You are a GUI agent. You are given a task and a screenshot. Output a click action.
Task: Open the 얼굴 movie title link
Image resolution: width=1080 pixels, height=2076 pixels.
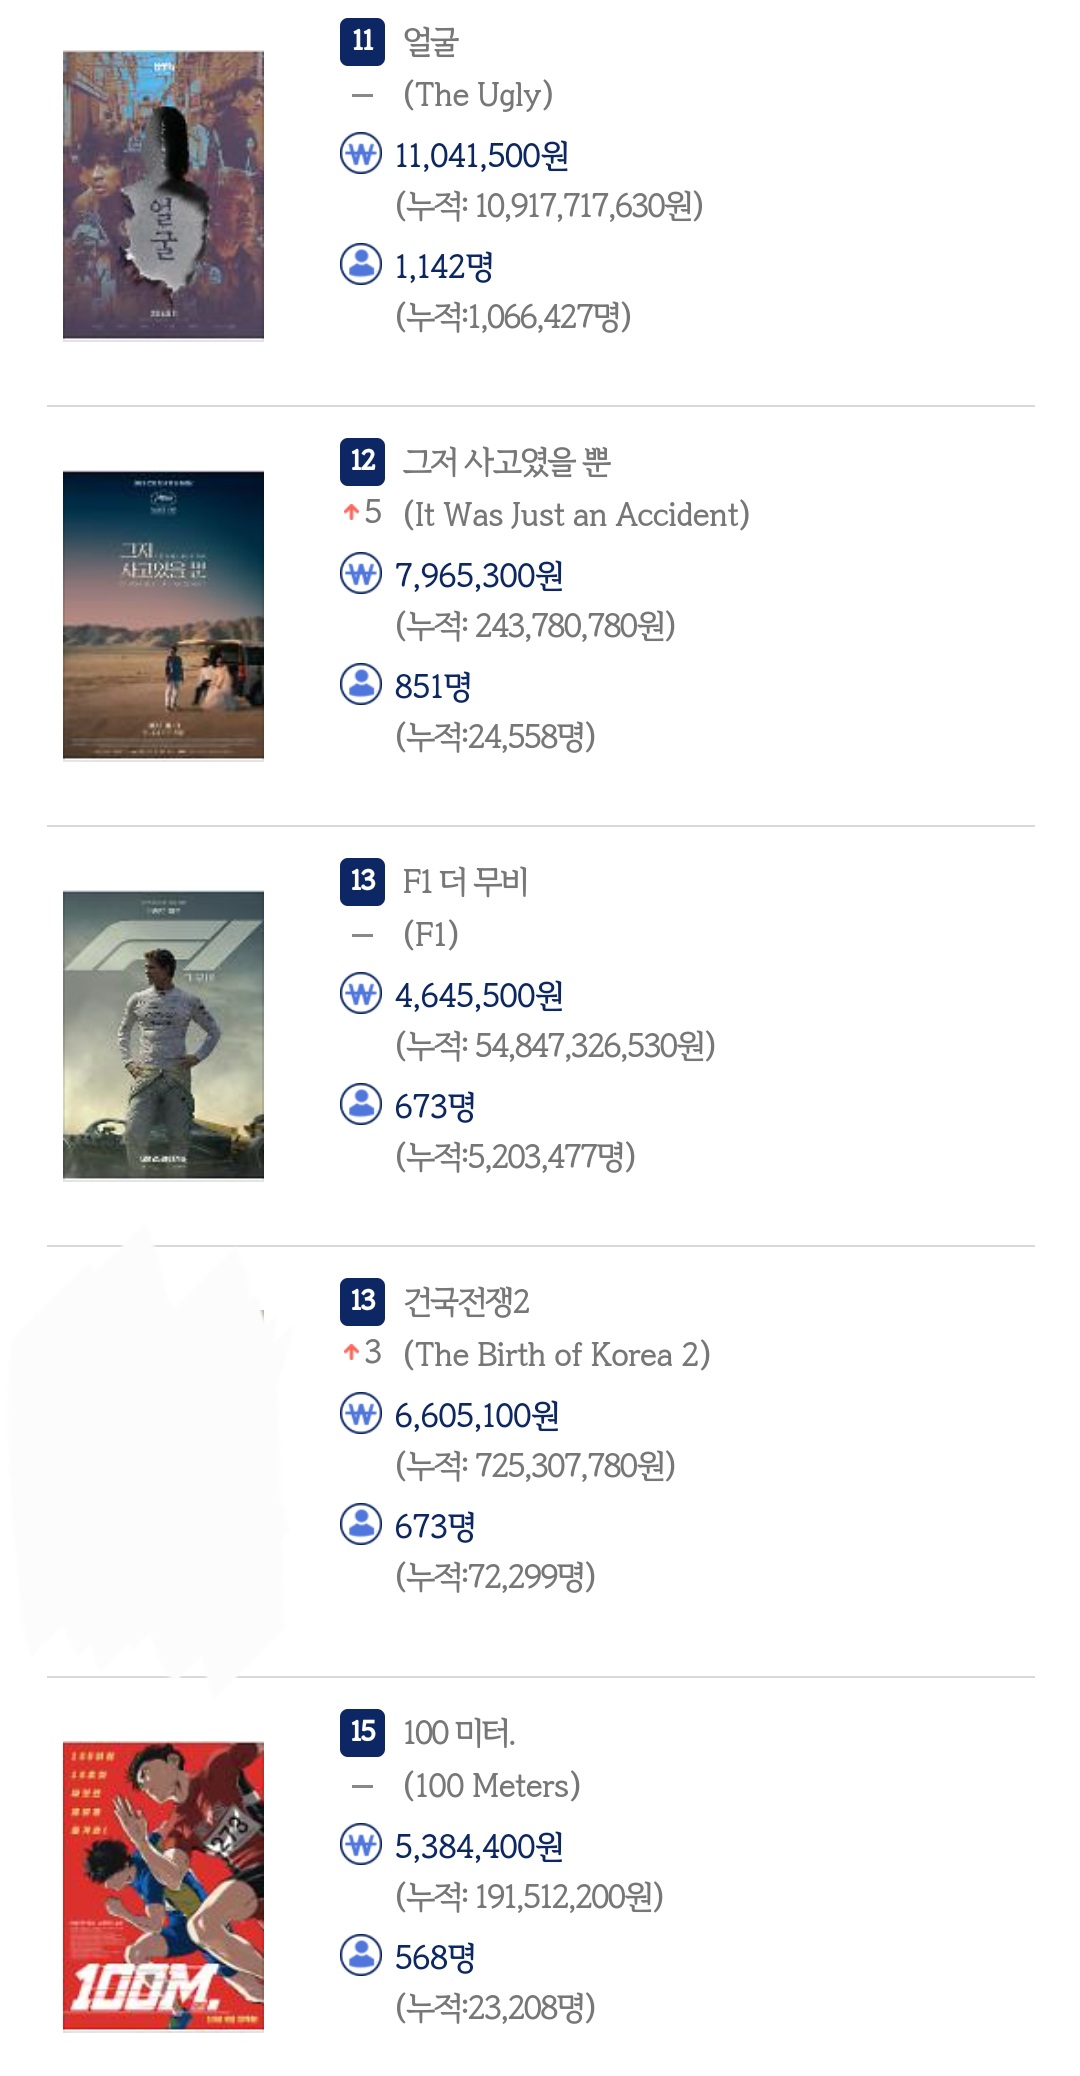431,42
